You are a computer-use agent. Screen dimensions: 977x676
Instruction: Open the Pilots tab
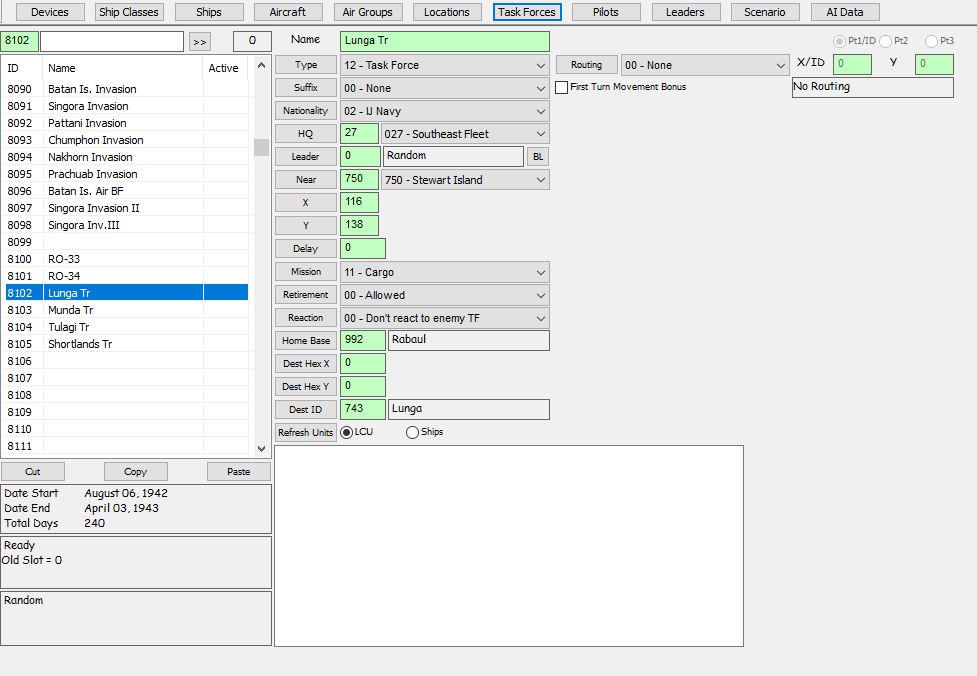coord(606,12)
